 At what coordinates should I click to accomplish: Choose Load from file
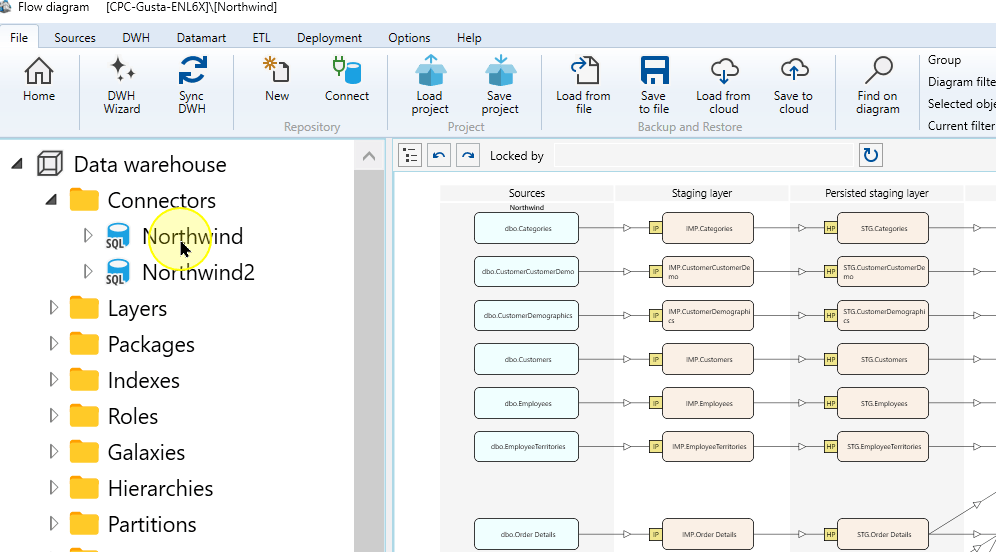[583, 86]
